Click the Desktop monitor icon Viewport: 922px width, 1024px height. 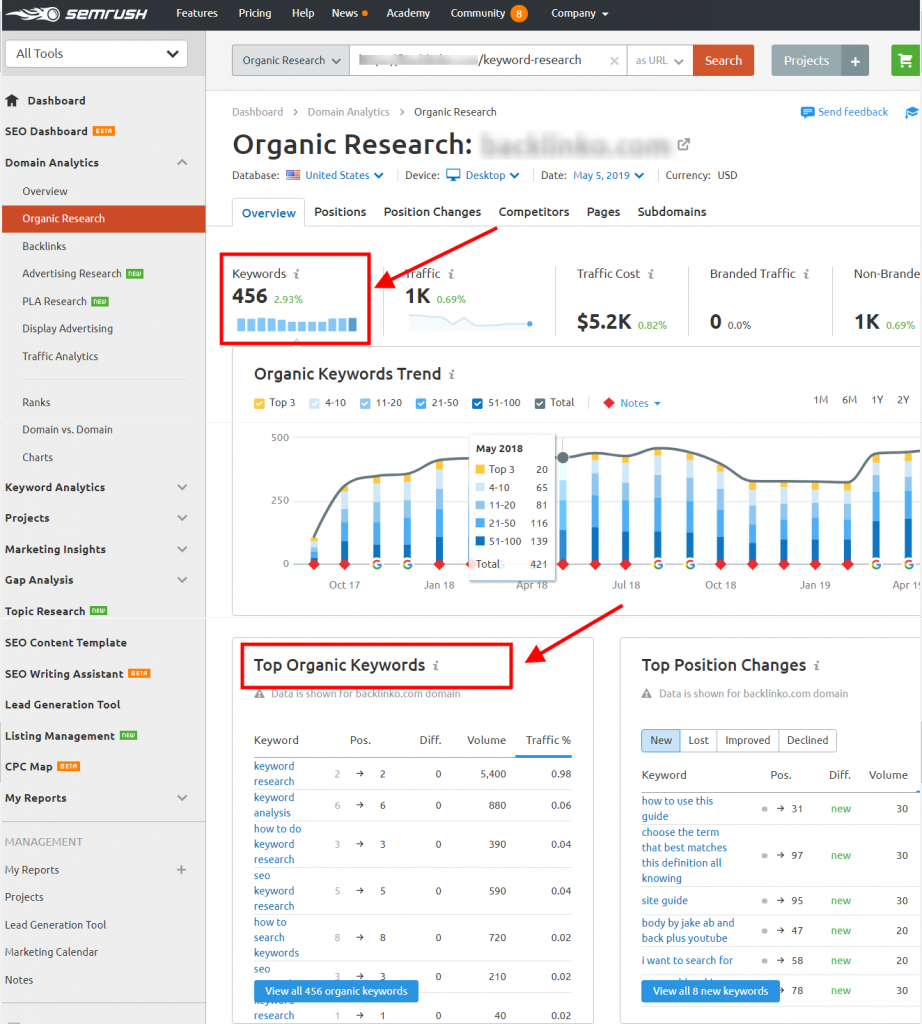453,175
